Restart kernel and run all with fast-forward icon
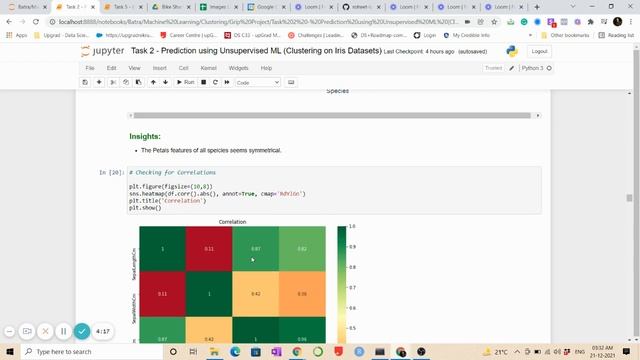 (x=227, y=82)
